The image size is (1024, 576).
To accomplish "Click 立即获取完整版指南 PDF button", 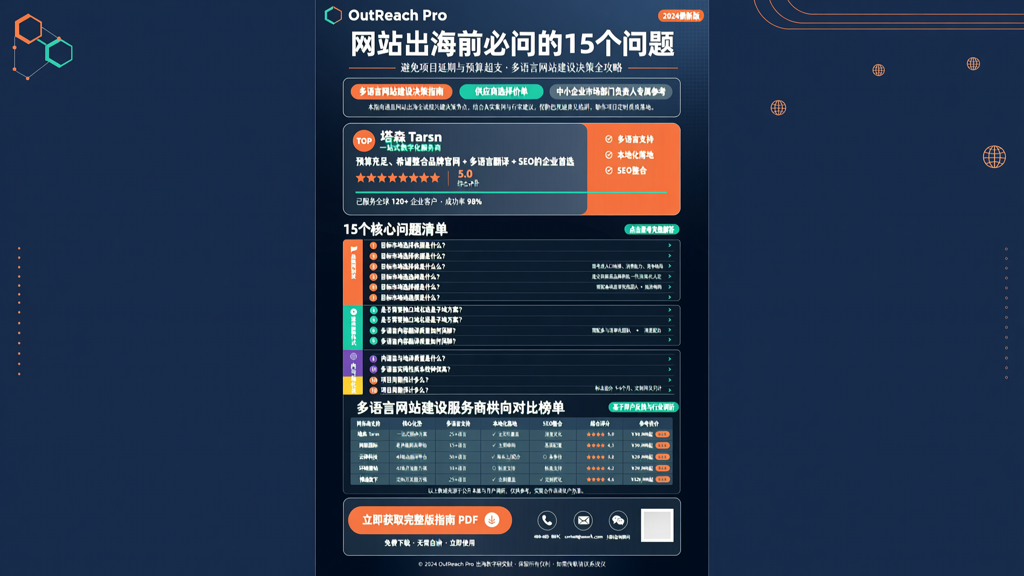I will pos(430,520).
